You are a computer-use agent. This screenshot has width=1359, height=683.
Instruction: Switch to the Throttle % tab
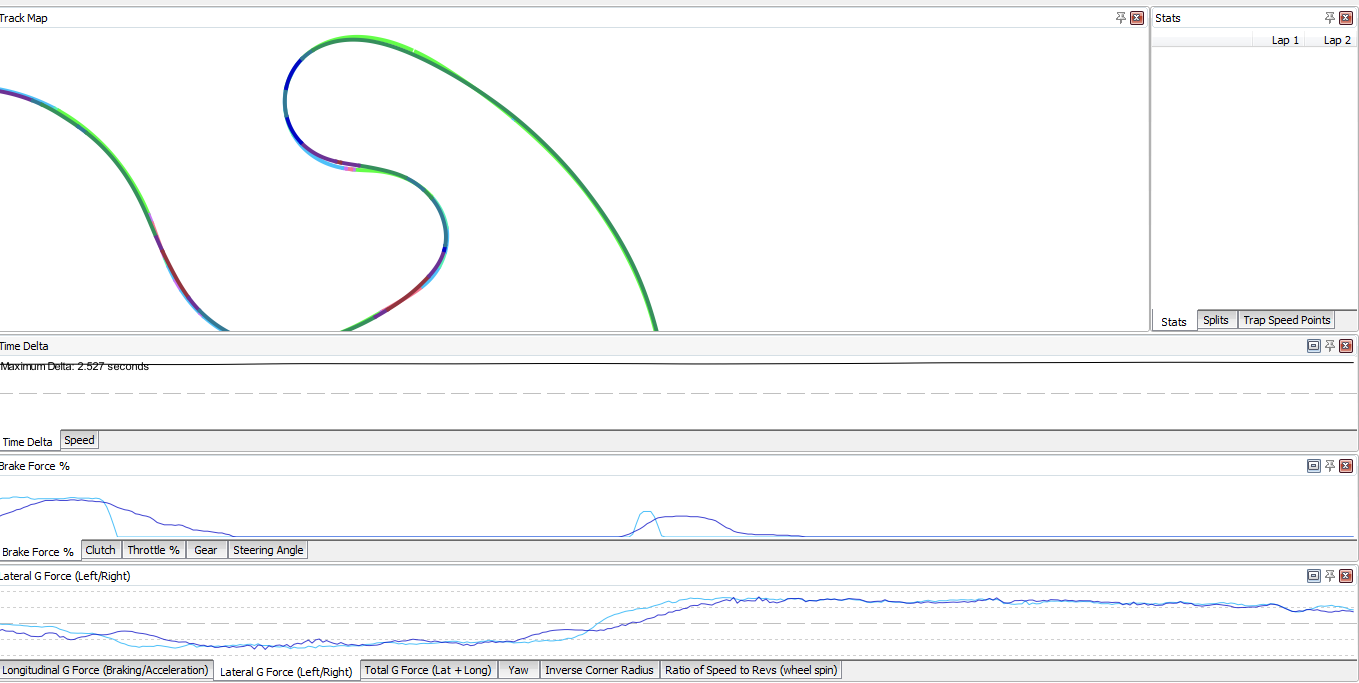153,550
